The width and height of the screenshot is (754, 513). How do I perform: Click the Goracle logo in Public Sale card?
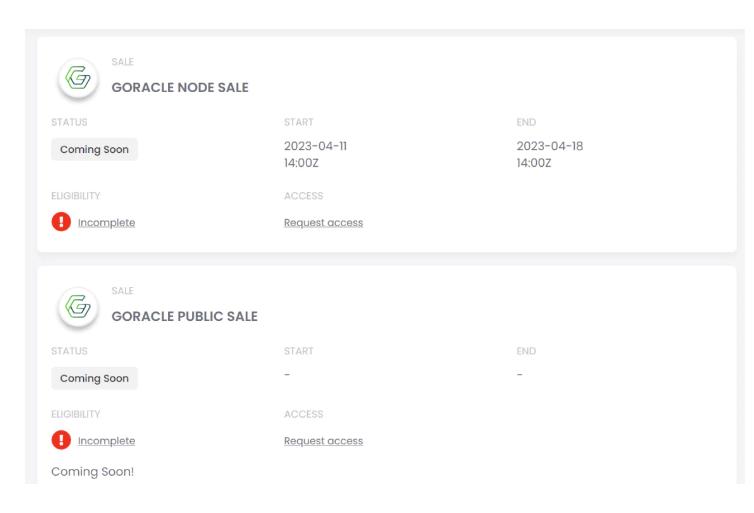[x=78, y=307]
